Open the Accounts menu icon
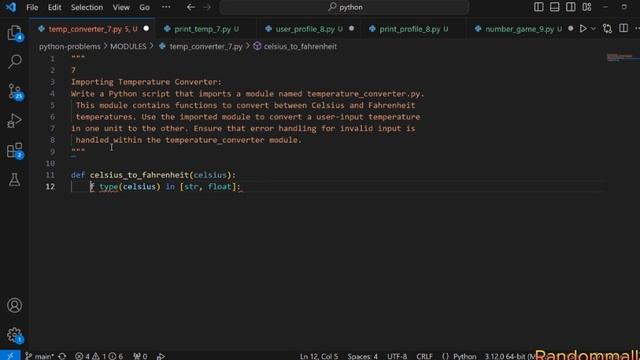 (x=14, y=305)
